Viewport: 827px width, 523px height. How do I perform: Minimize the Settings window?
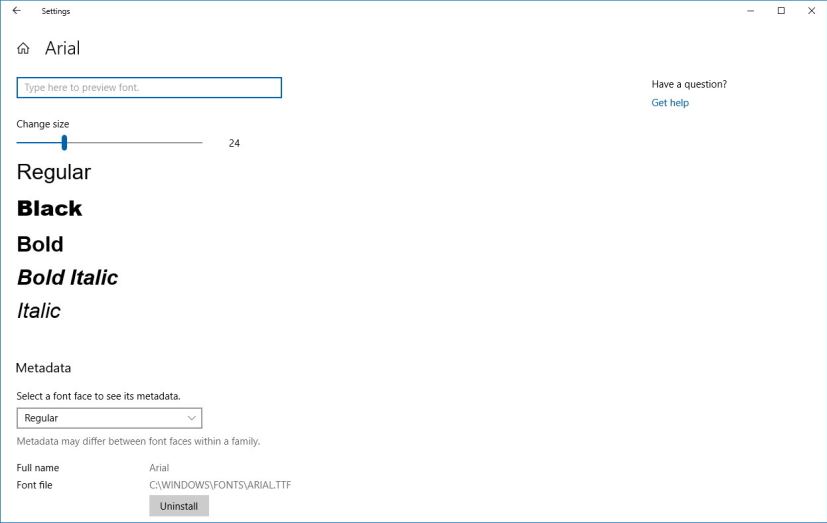751,11
